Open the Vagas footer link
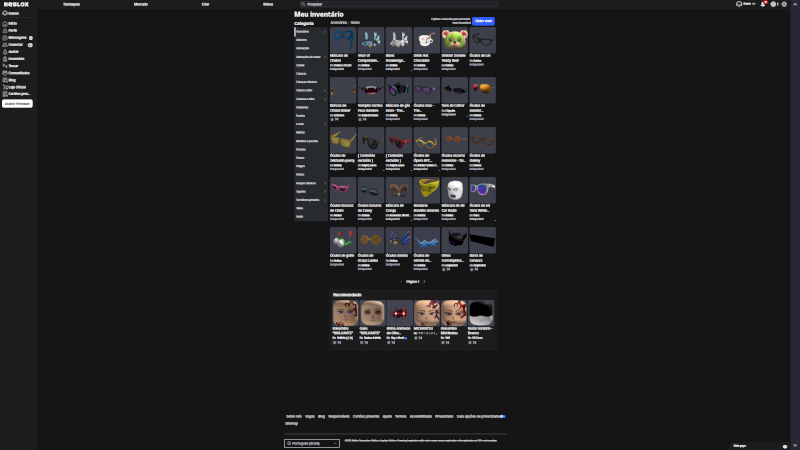This screenshot has width=800, height=450. tap(310, 416)
